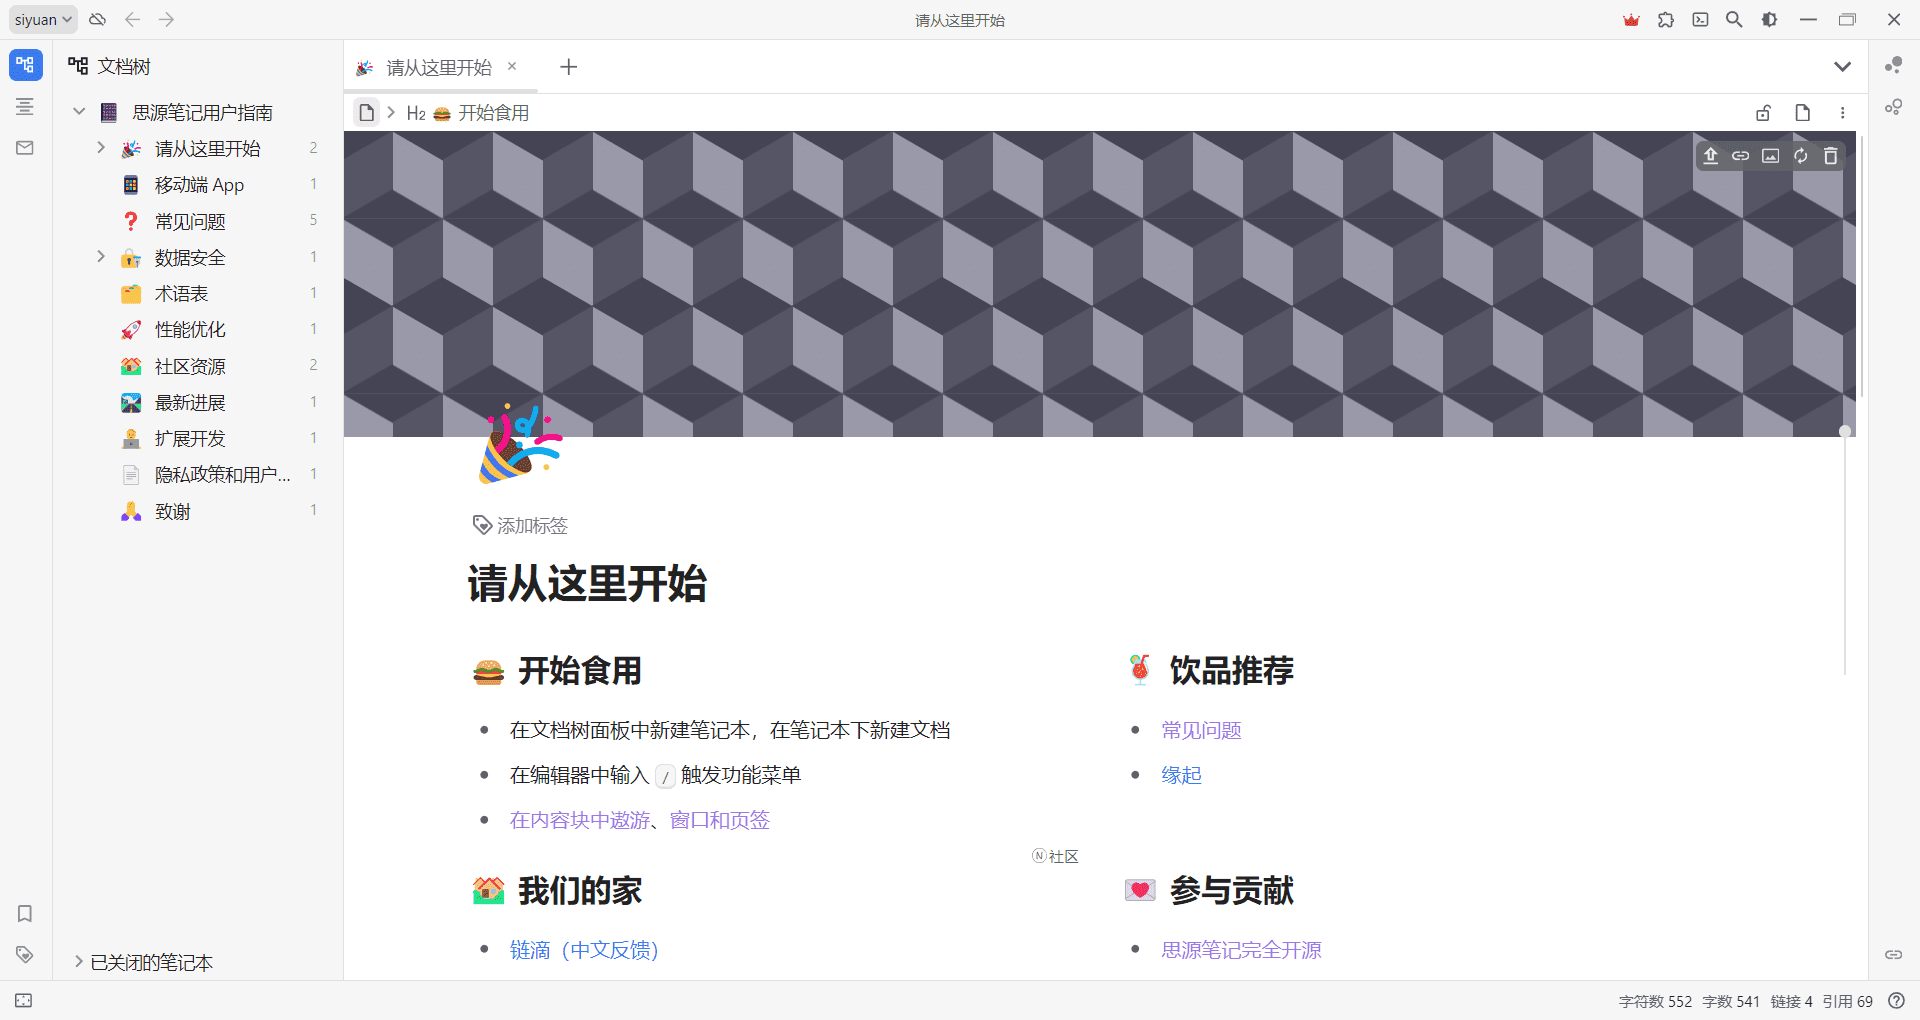Open 常见问题 in the document tree

(x=190, y=221)
